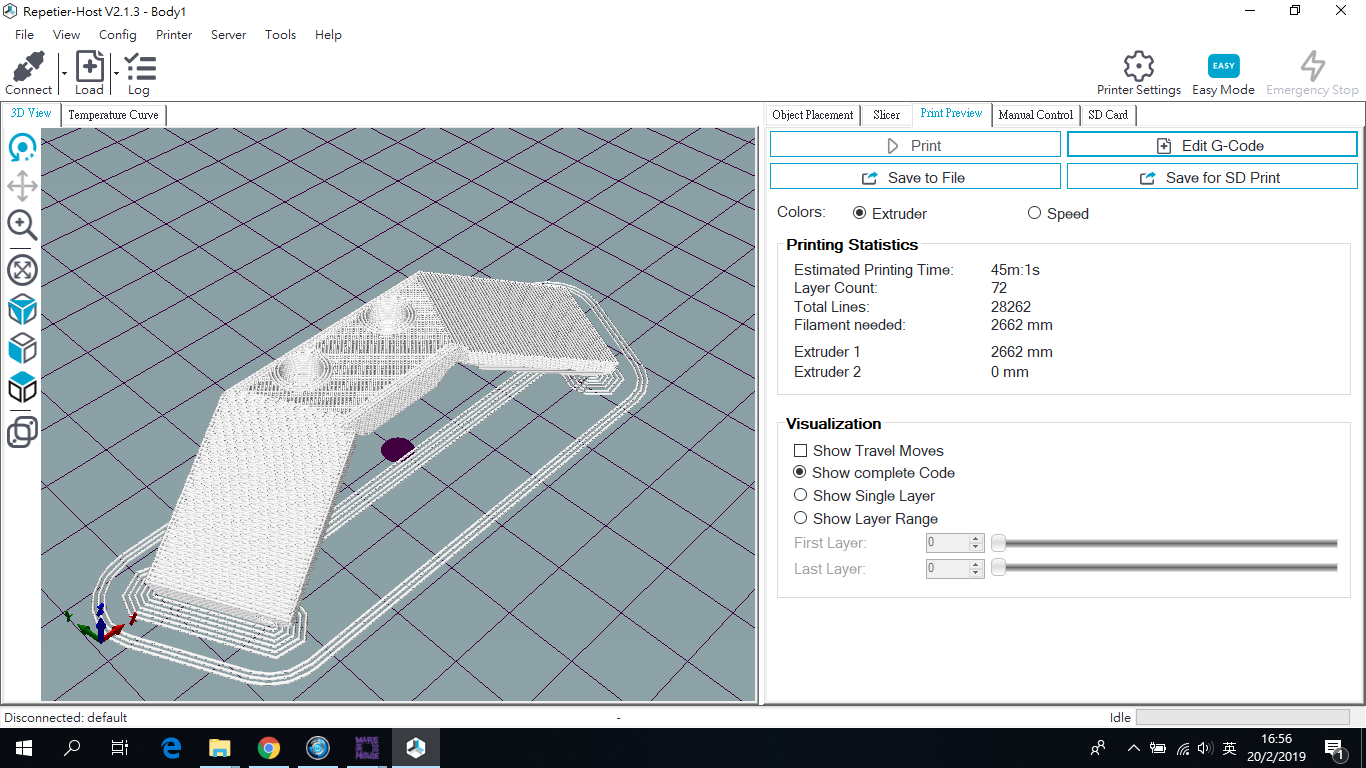Screen dimensions: 1366x768
Task: Select Speed colors radio button
Action: 1035,213
